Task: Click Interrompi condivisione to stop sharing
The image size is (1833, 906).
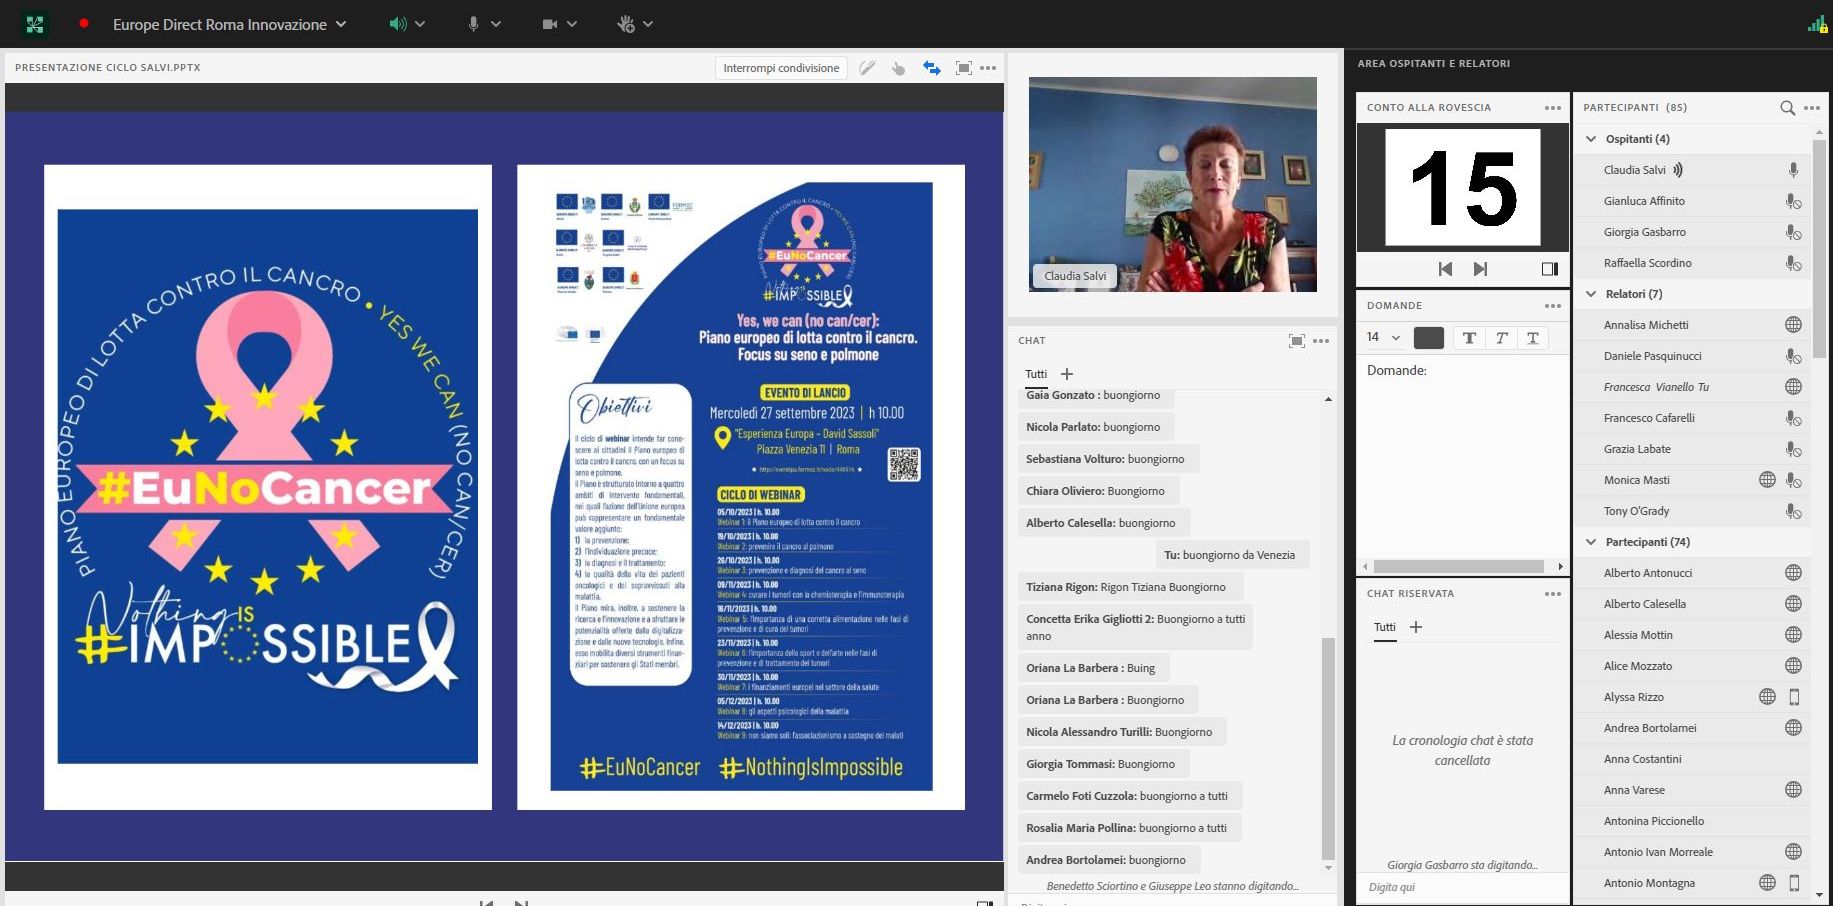Action: pyautogui.click(x=781, y=68)
